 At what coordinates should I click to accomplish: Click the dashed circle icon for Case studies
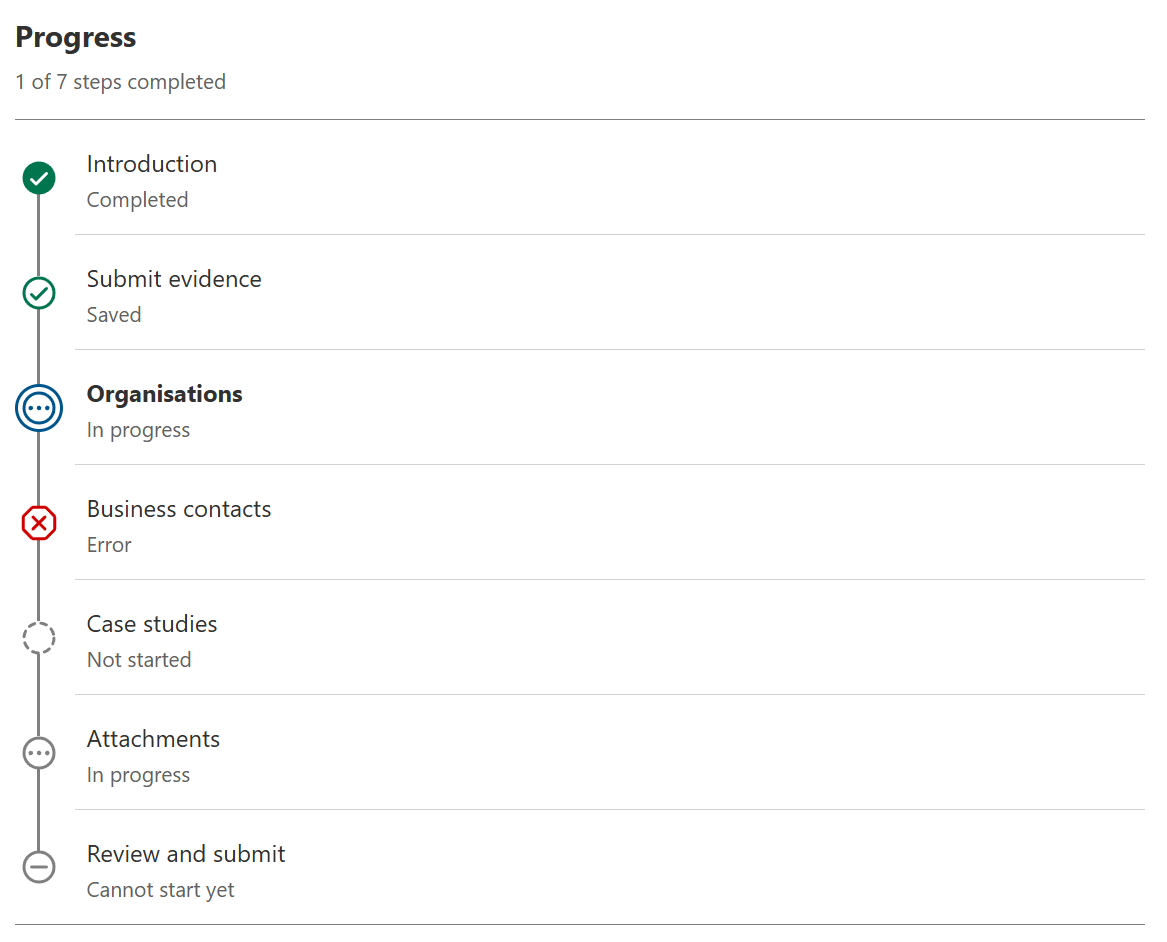coord(39,638)
